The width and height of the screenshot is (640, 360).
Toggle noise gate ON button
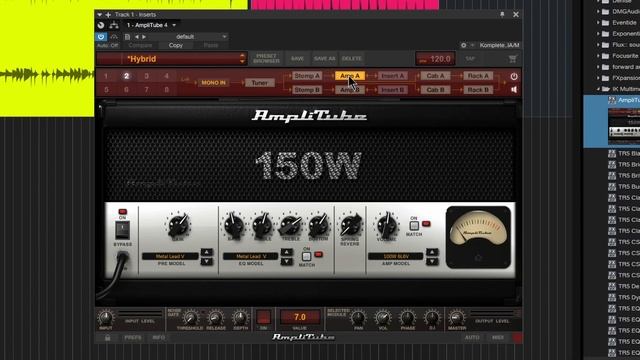click(264, 317)
